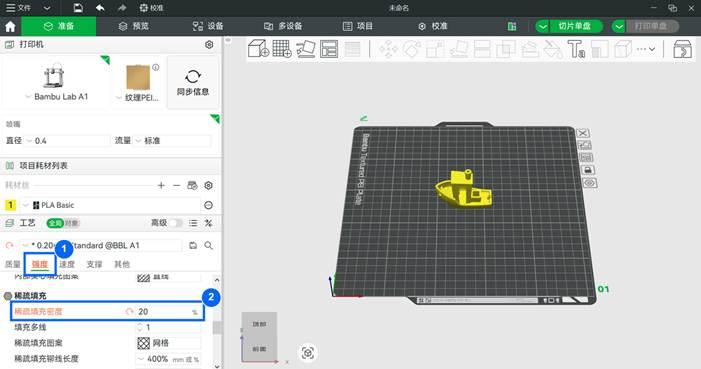Switch to the 多设备 tab
Screen dimensions: 701x369
pyautogui.click(x=283, y=26)
